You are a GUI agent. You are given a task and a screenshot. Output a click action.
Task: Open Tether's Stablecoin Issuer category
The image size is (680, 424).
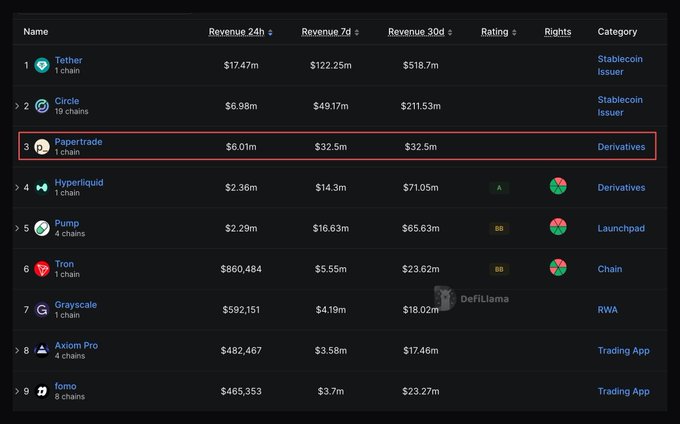(620, 65)
